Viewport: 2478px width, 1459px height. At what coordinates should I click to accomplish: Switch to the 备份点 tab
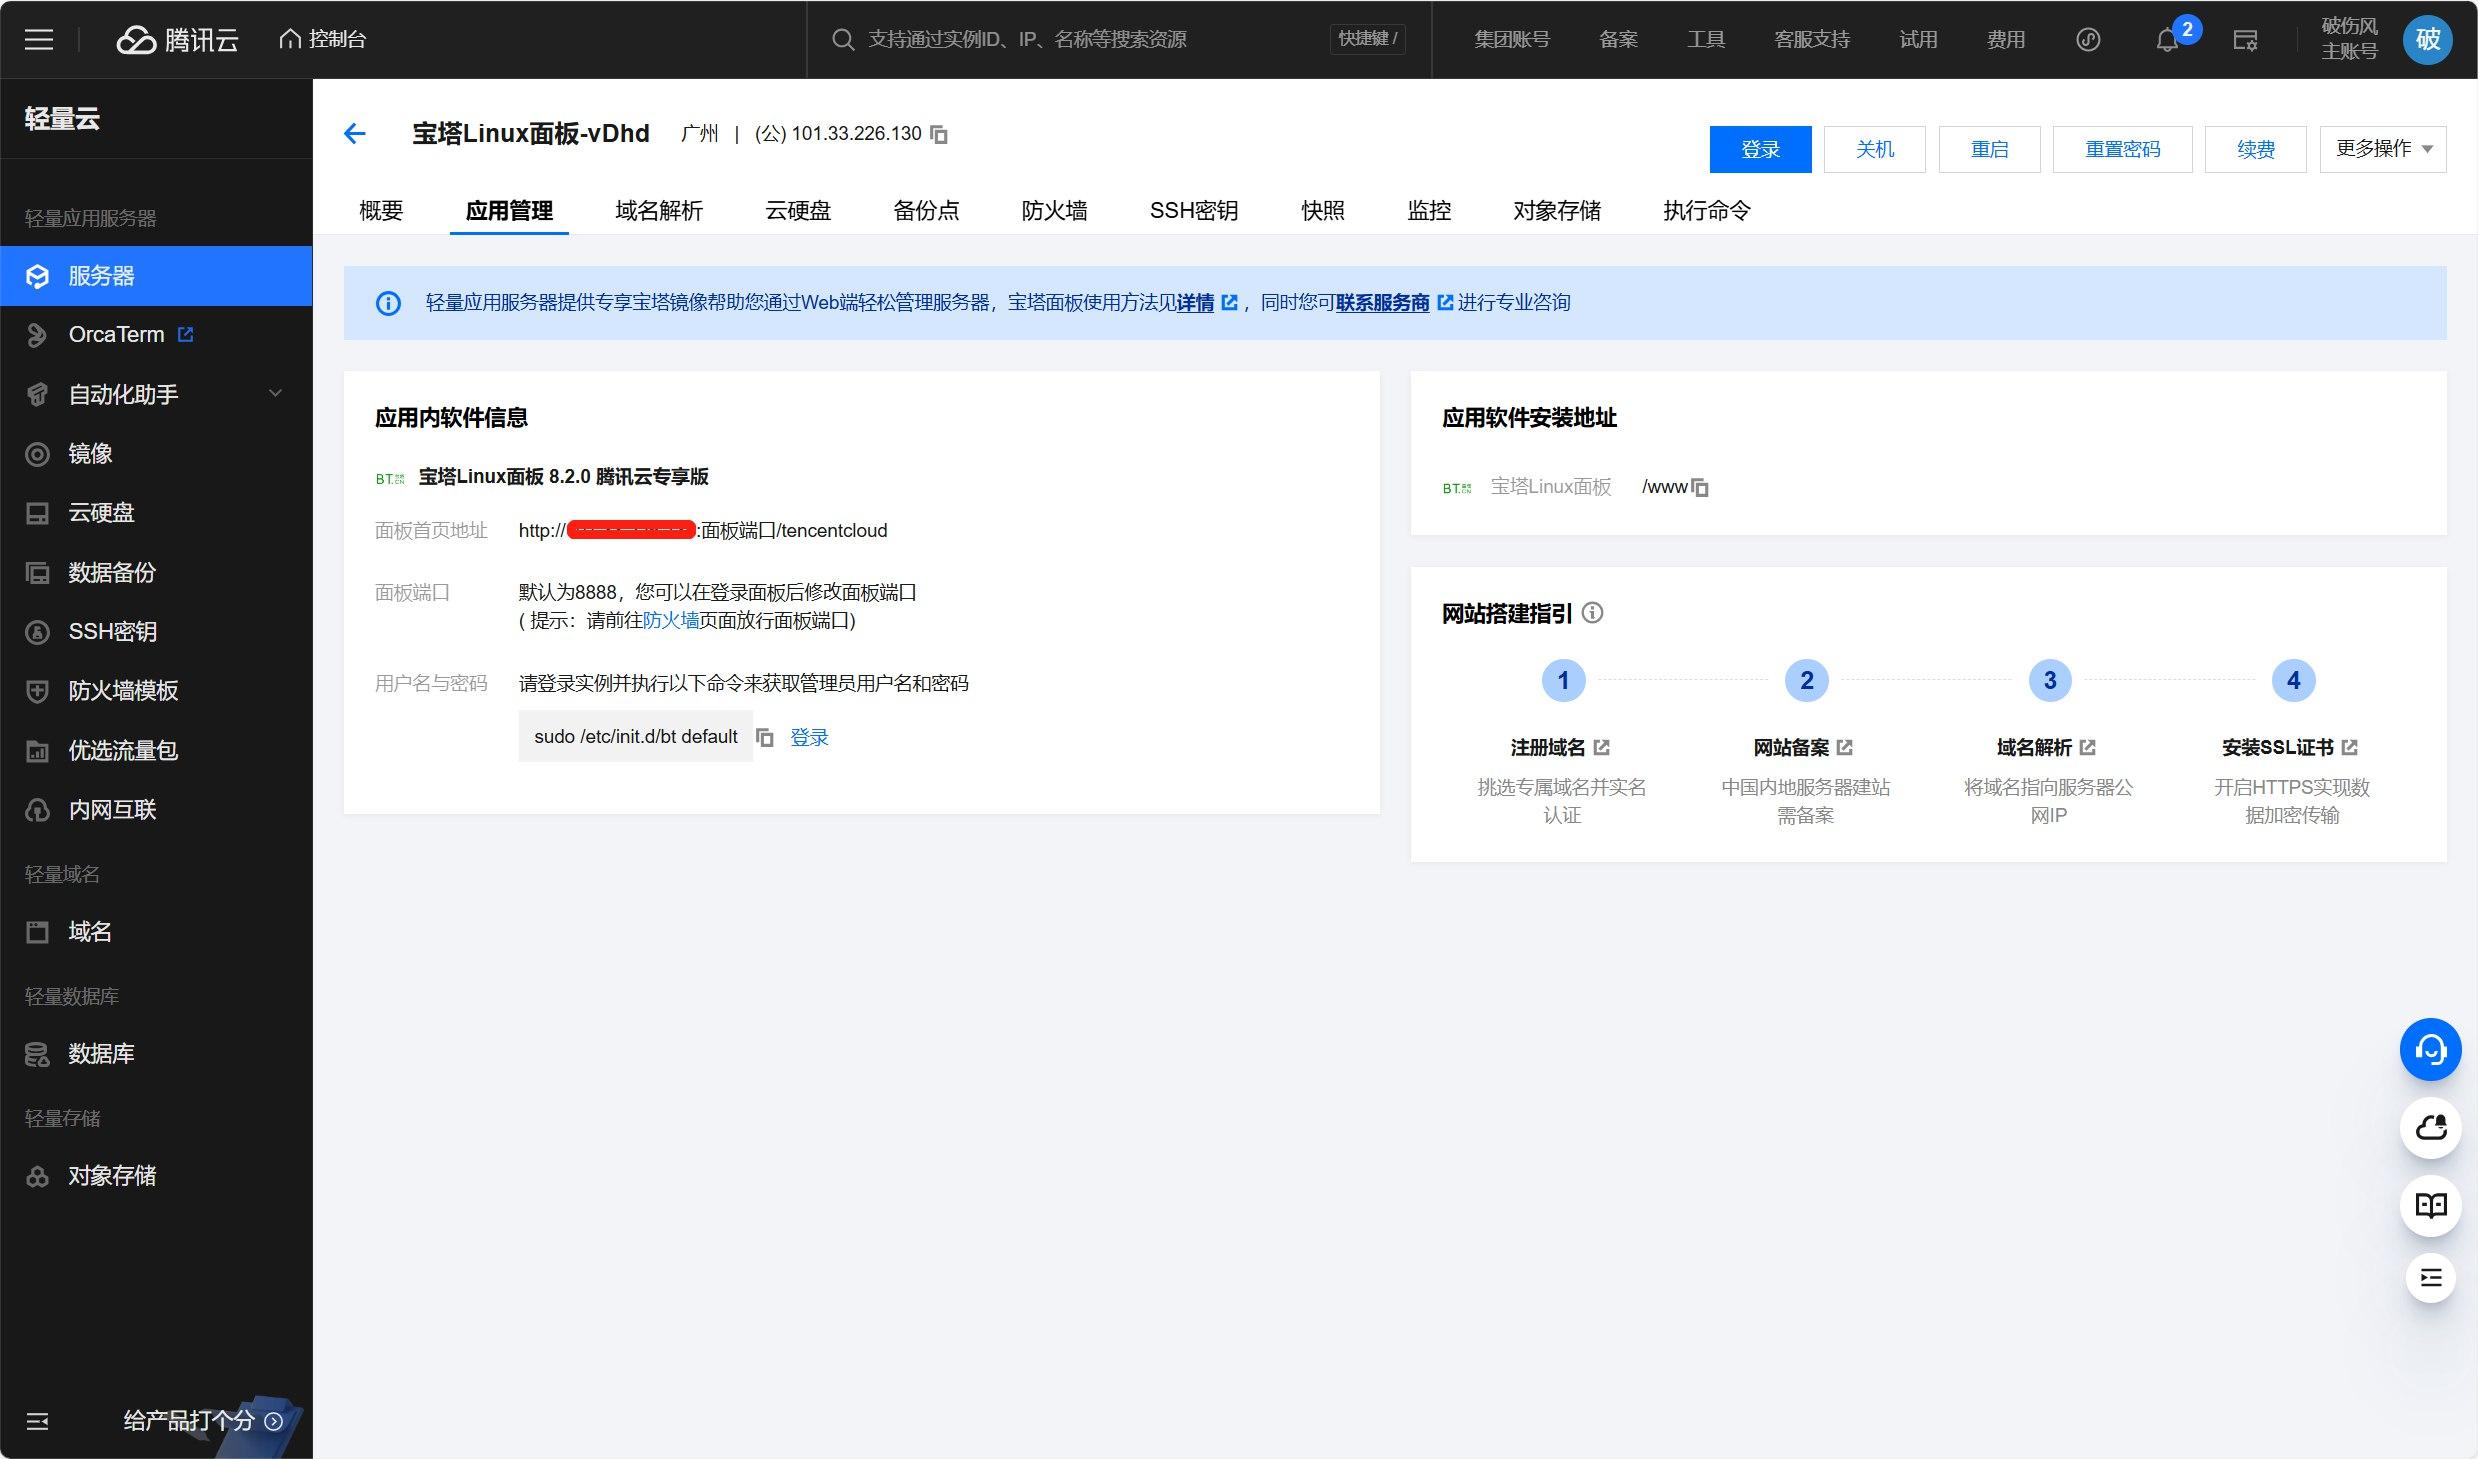[926, 210]
